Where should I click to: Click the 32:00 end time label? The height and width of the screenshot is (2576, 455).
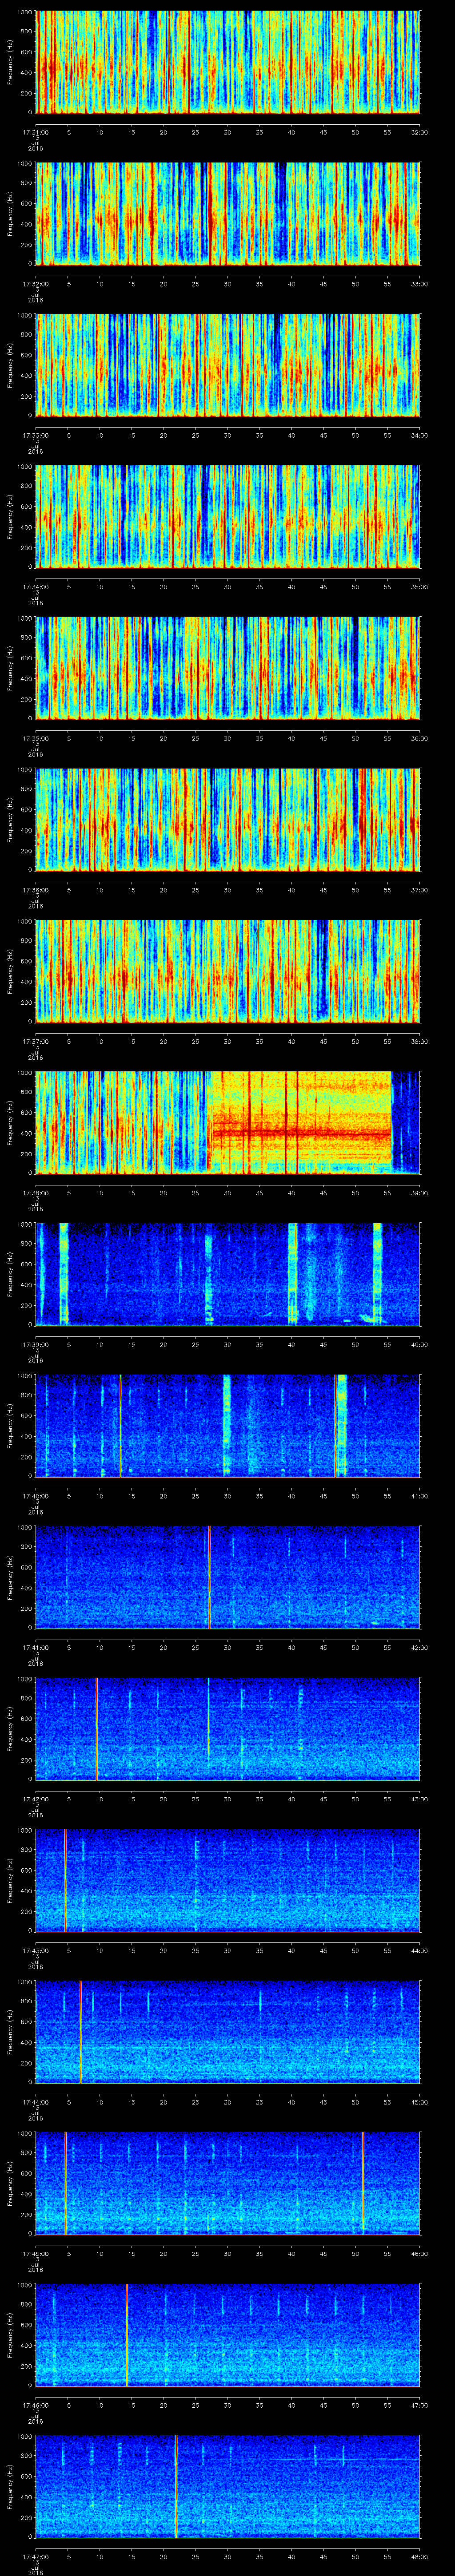[419, 131]
